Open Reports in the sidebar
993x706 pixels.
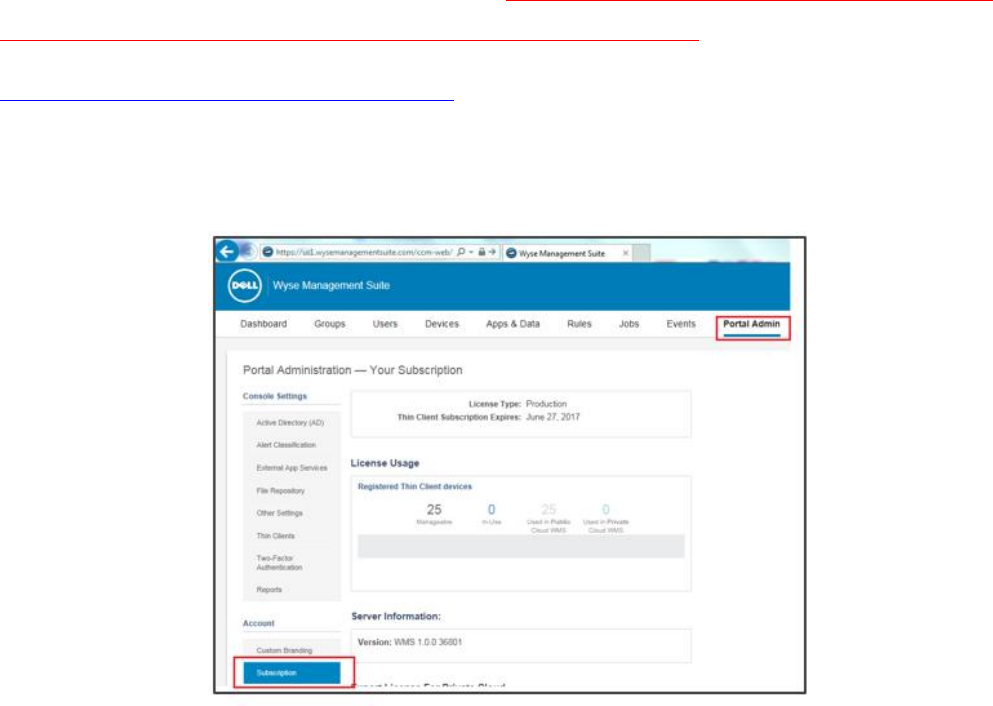(269, 589)
